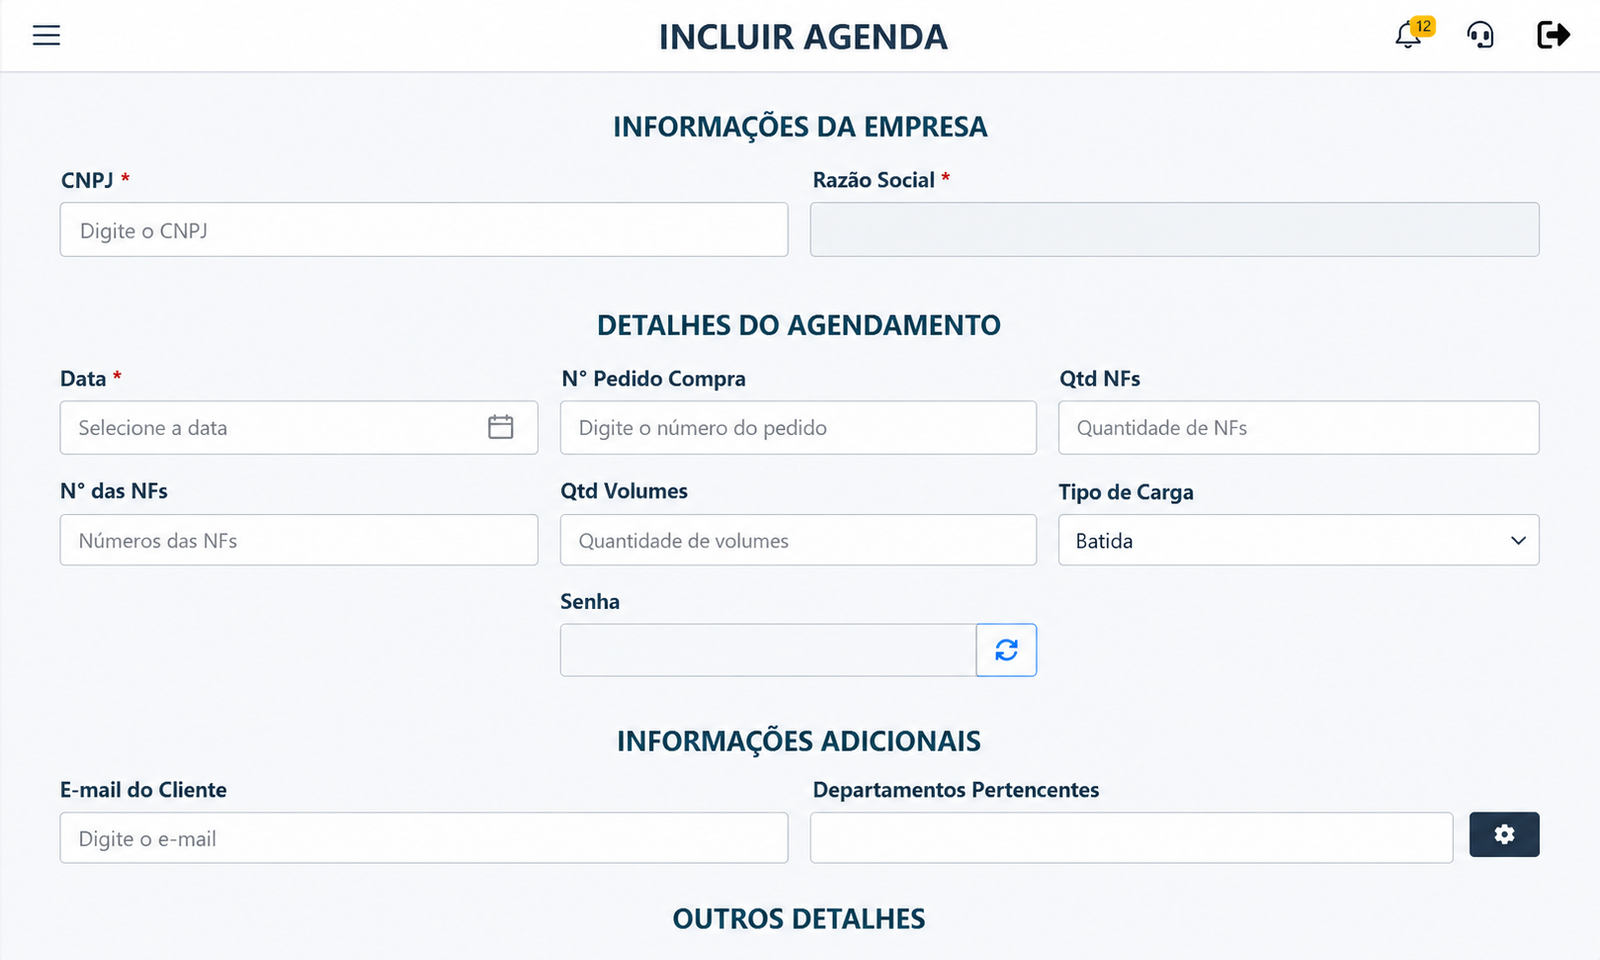Focus the E-mail do Cliente input
The height and width of the screenshot is (960, 1600).
tap(424, 838)
